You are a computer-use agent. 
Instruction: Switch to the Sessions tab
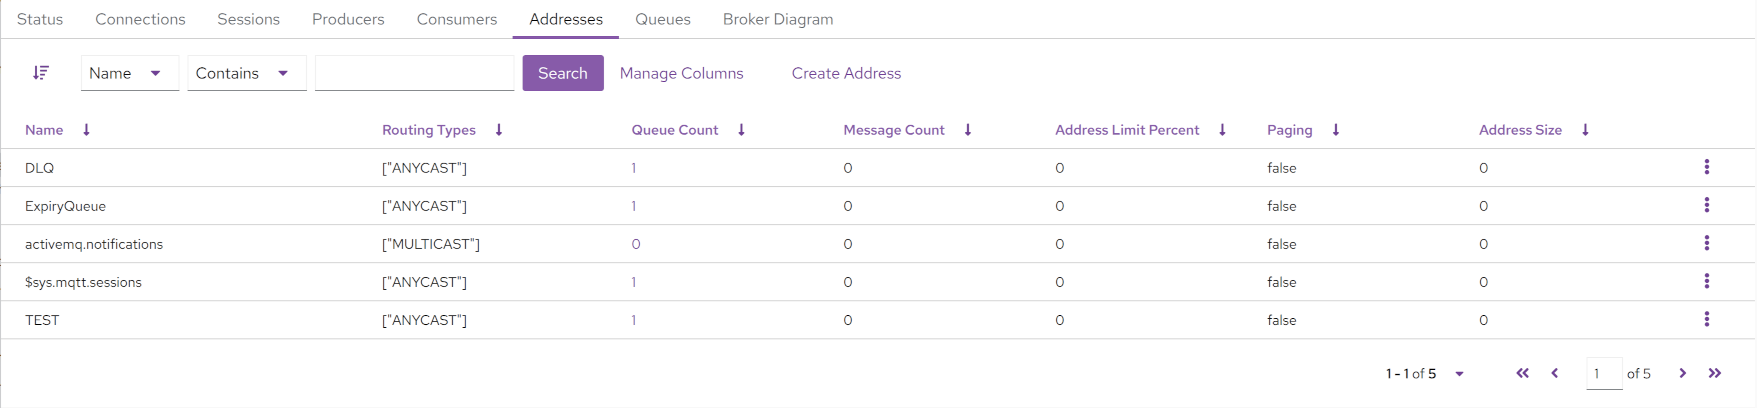click(248, 19)
